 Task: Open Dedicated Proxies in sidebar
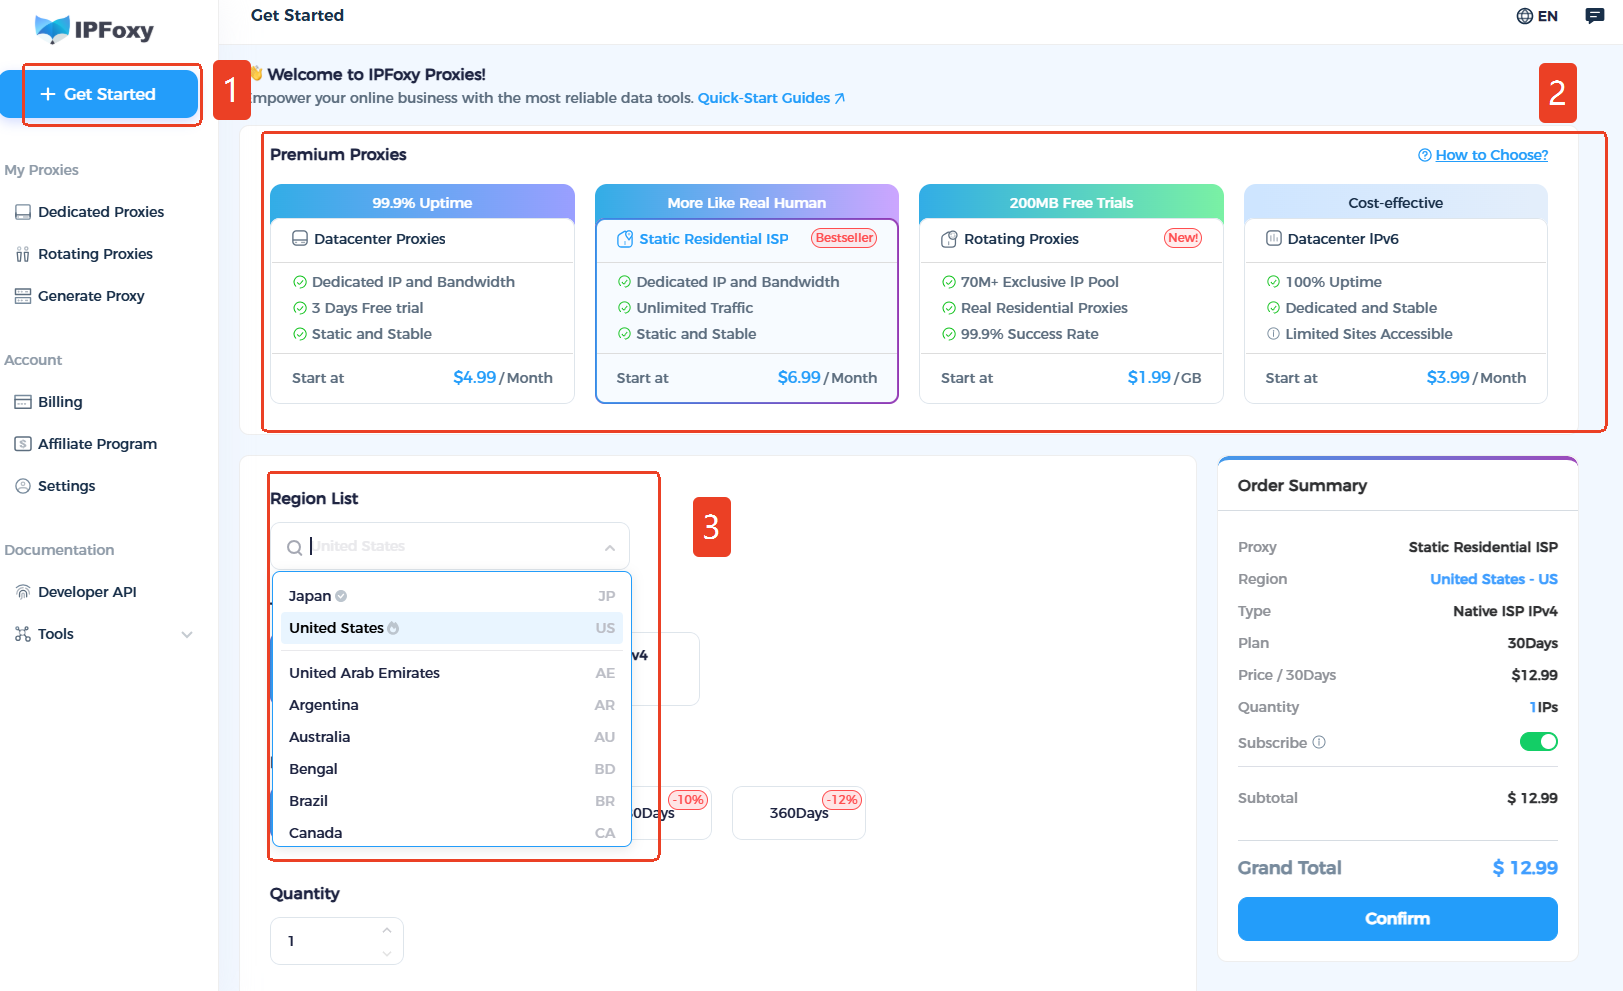pyautogui.click(x=100, y=212)
